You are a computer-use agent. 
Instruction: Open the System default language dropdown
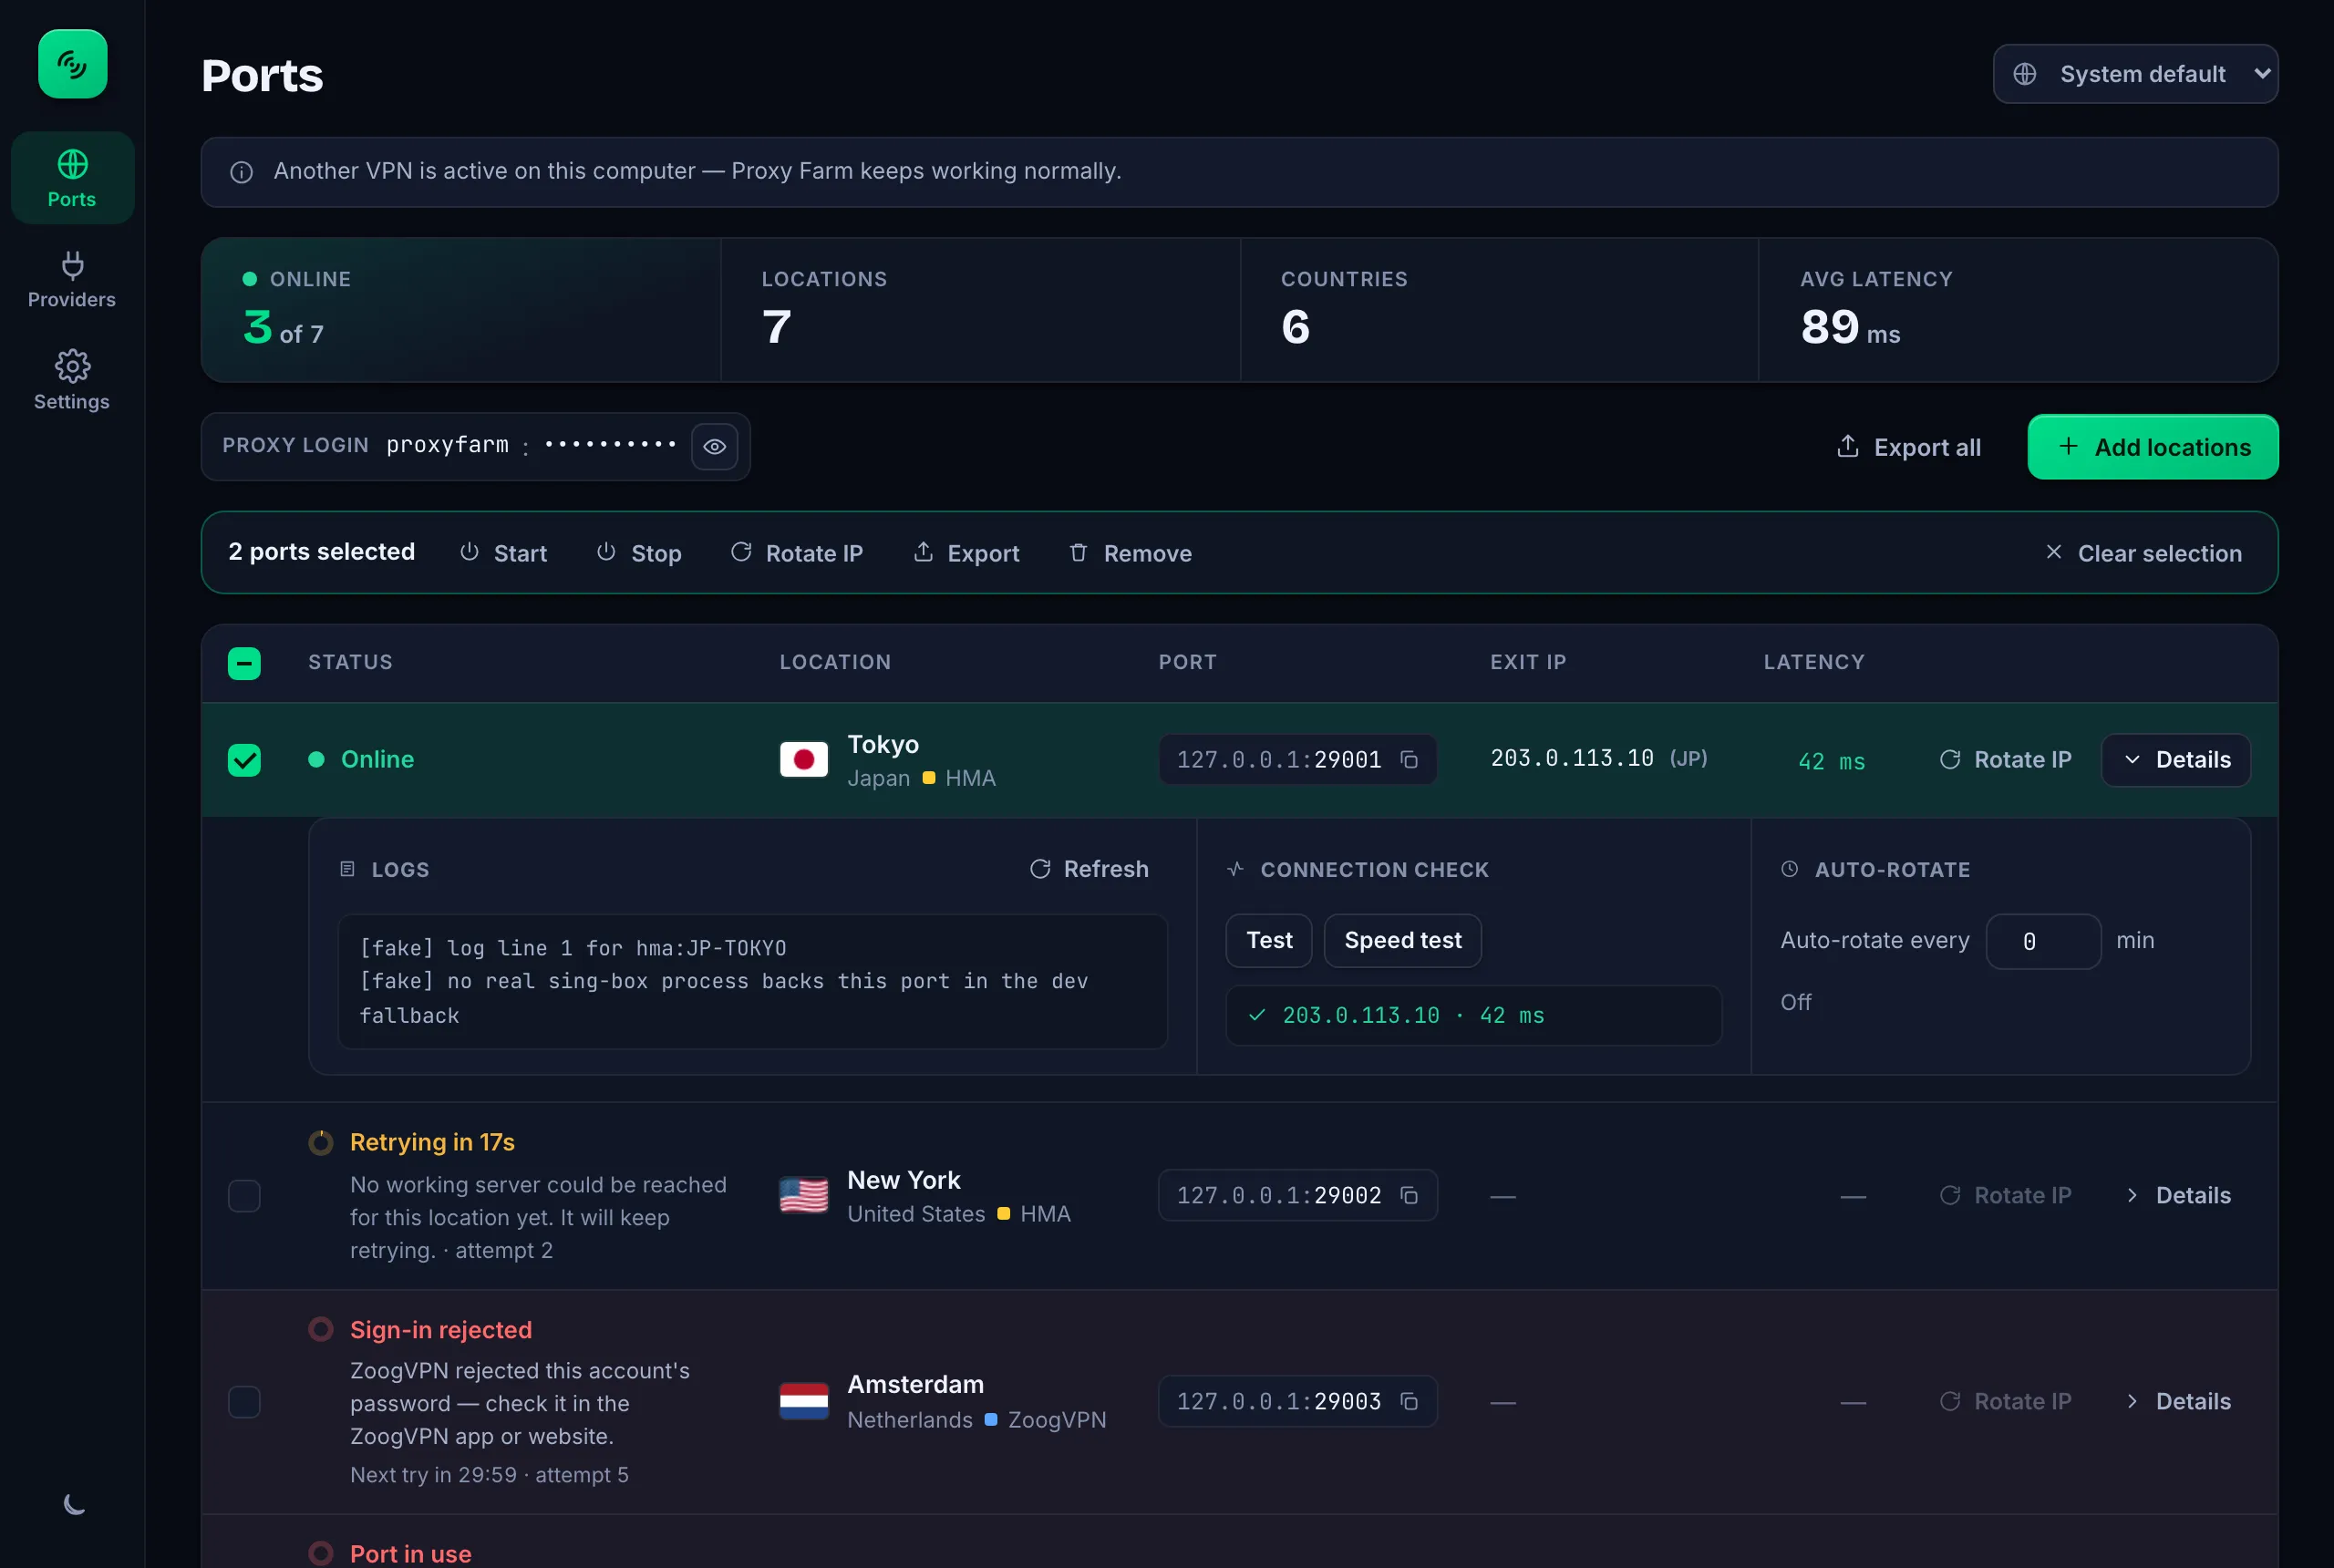[x=2135, y=74]
